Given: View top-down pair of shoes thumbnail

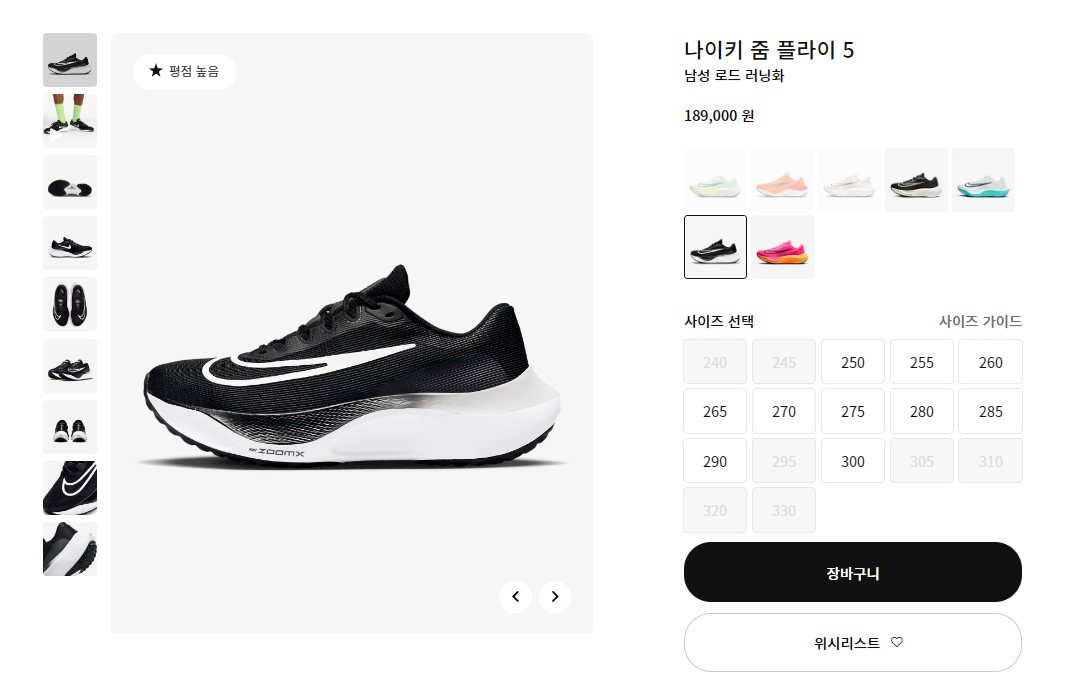Looking at the screenshot, I should coord(70,304).
